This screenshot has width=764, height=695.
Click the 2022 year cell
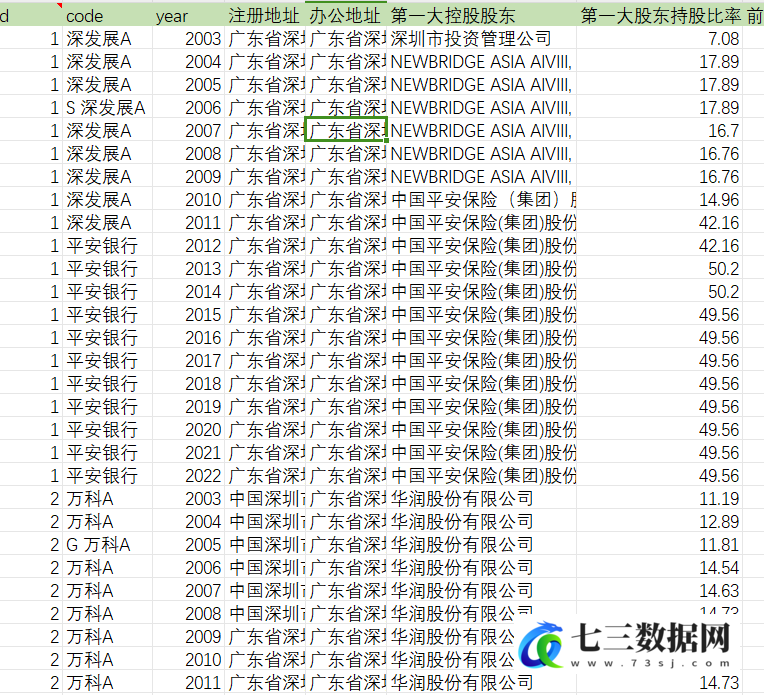click(x=189, y=475)
